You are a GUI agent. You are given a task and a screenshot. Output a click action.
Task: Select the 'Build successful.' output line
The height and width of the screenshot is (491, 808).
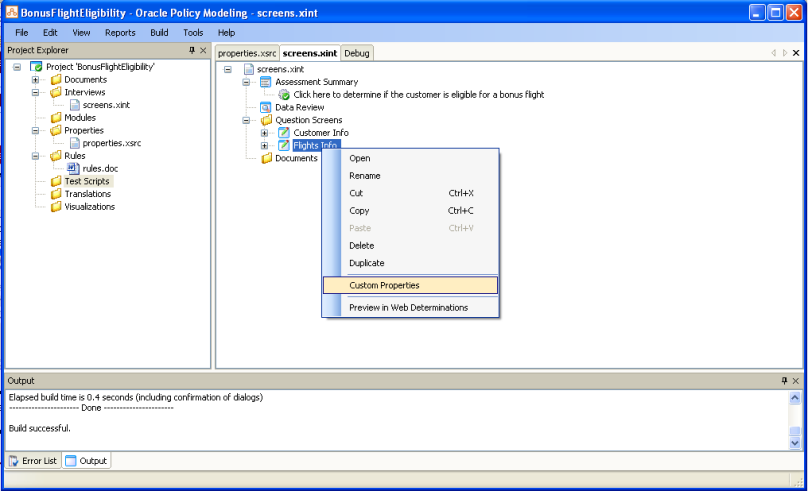click(40, 428)
